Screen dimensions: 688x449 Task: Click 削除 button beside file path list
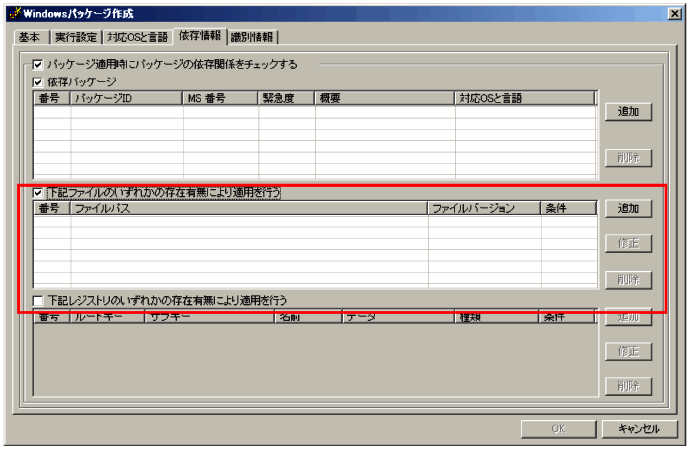pos(628,280)
